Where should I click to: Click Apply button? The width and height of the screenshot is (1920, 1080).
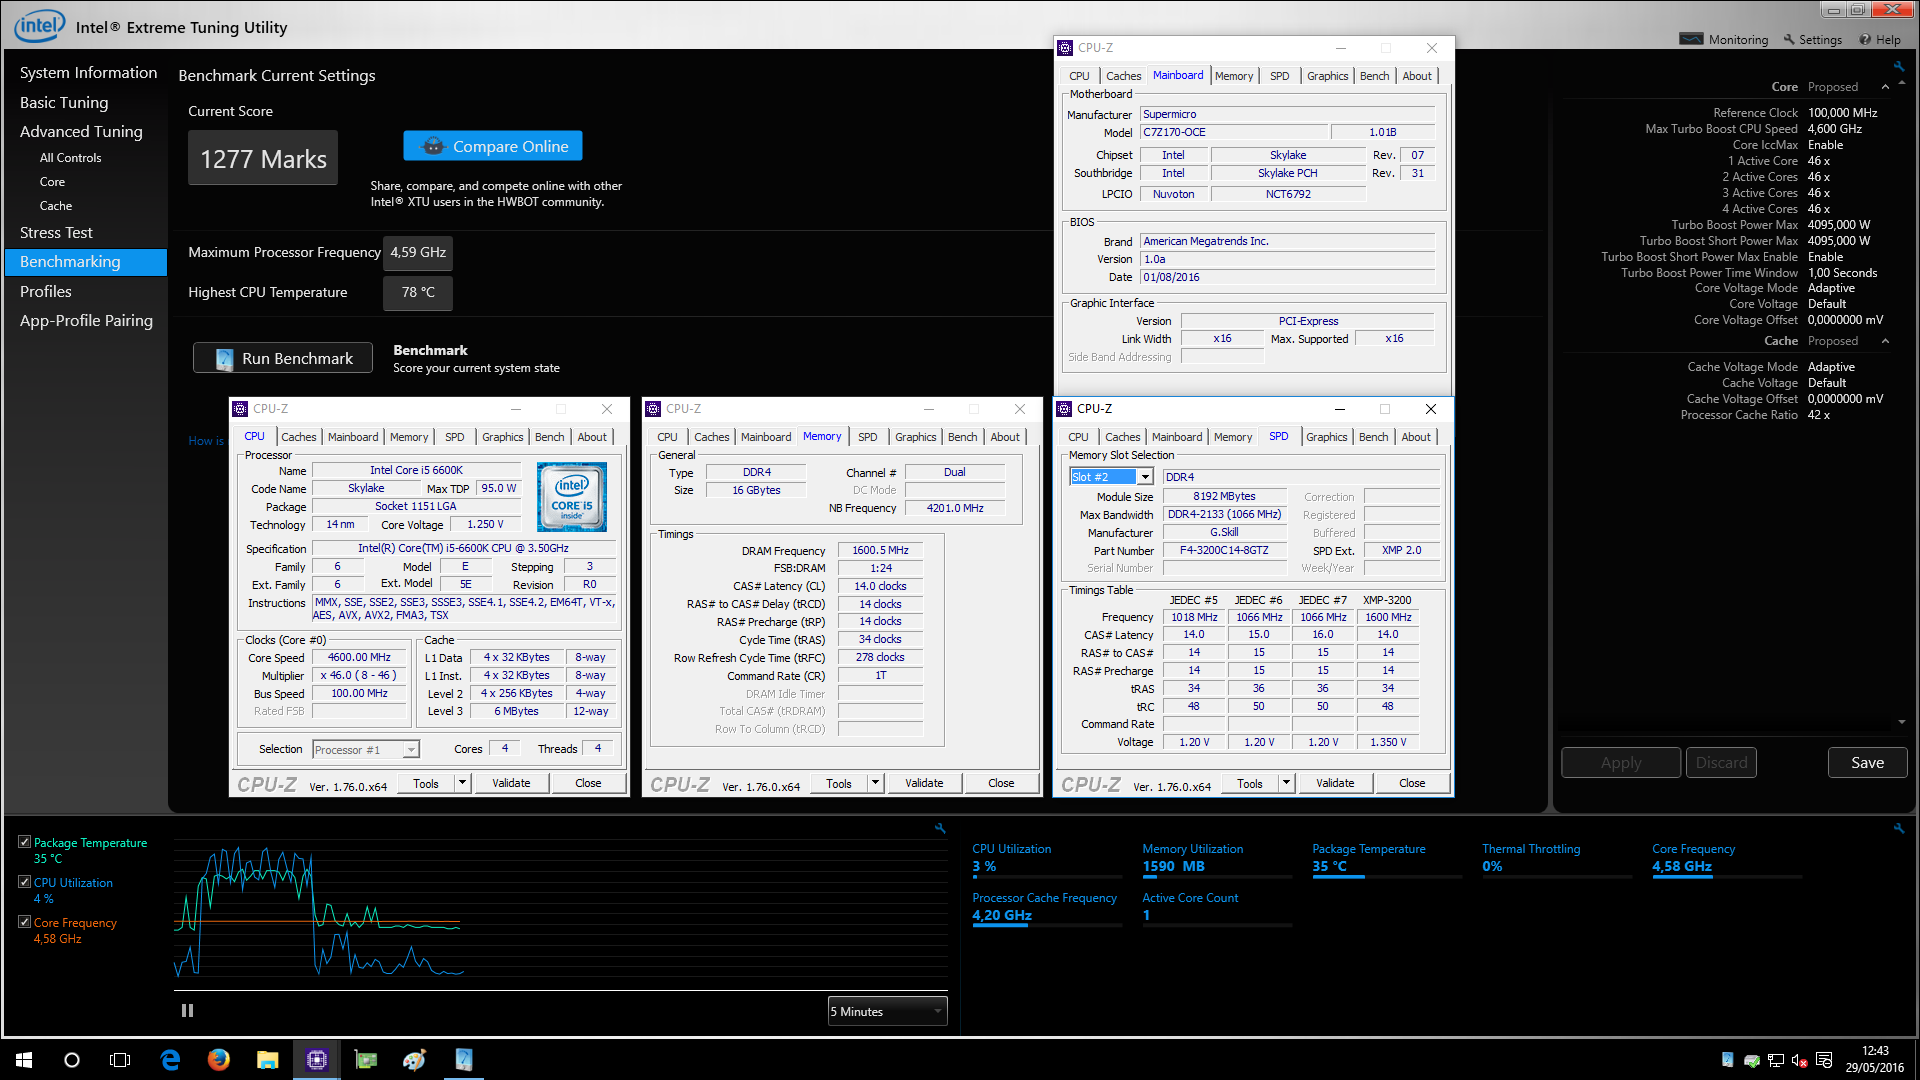pos(1621,763)
